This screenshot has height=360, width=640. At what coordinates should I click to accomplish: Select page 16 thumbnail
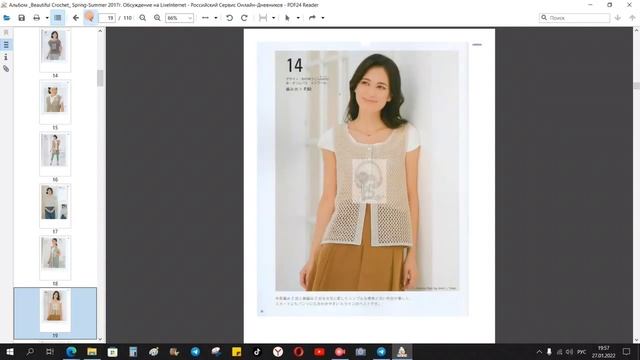point(55,154)
